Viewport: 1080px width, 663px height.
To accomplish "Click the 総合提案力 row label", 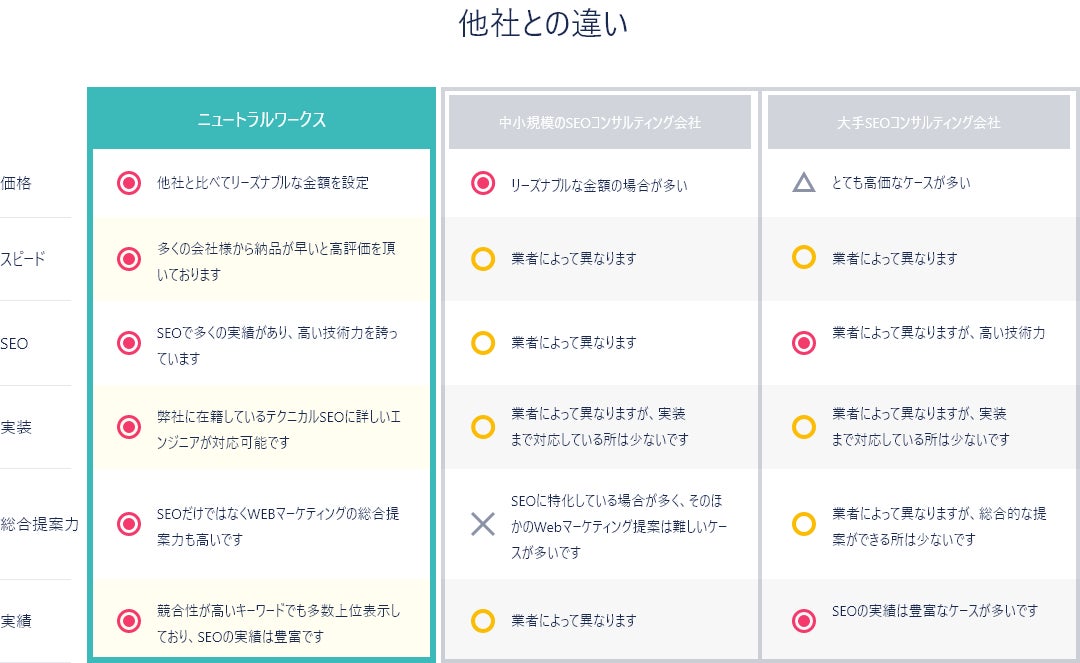I will [39, 524].
